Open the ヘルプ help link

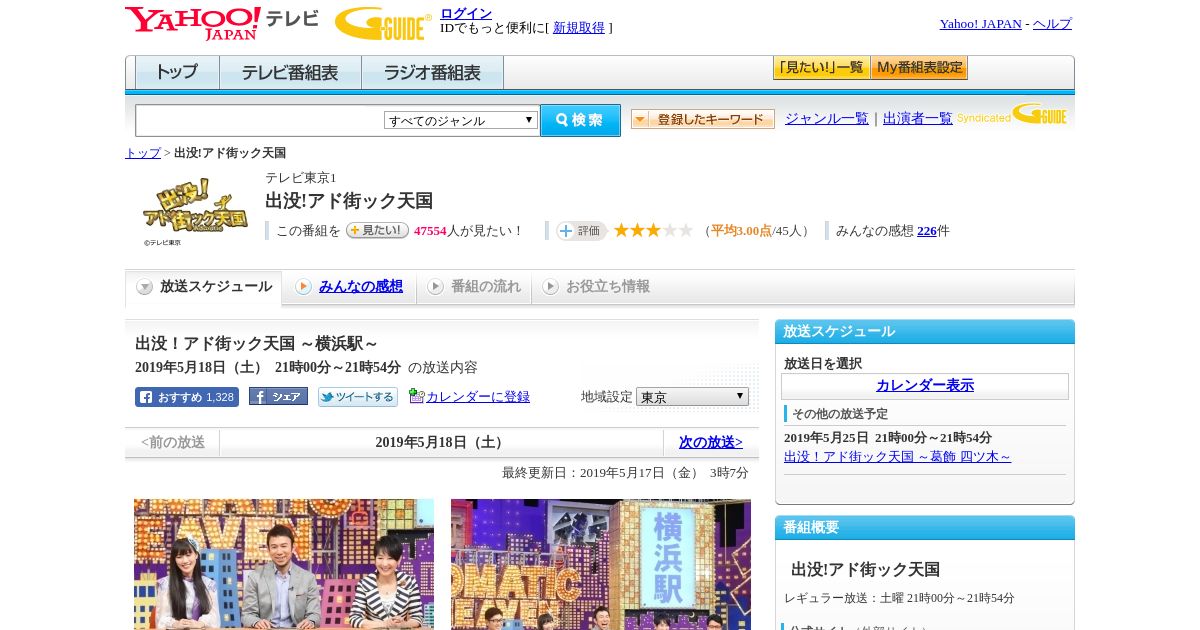[1052, 24]
